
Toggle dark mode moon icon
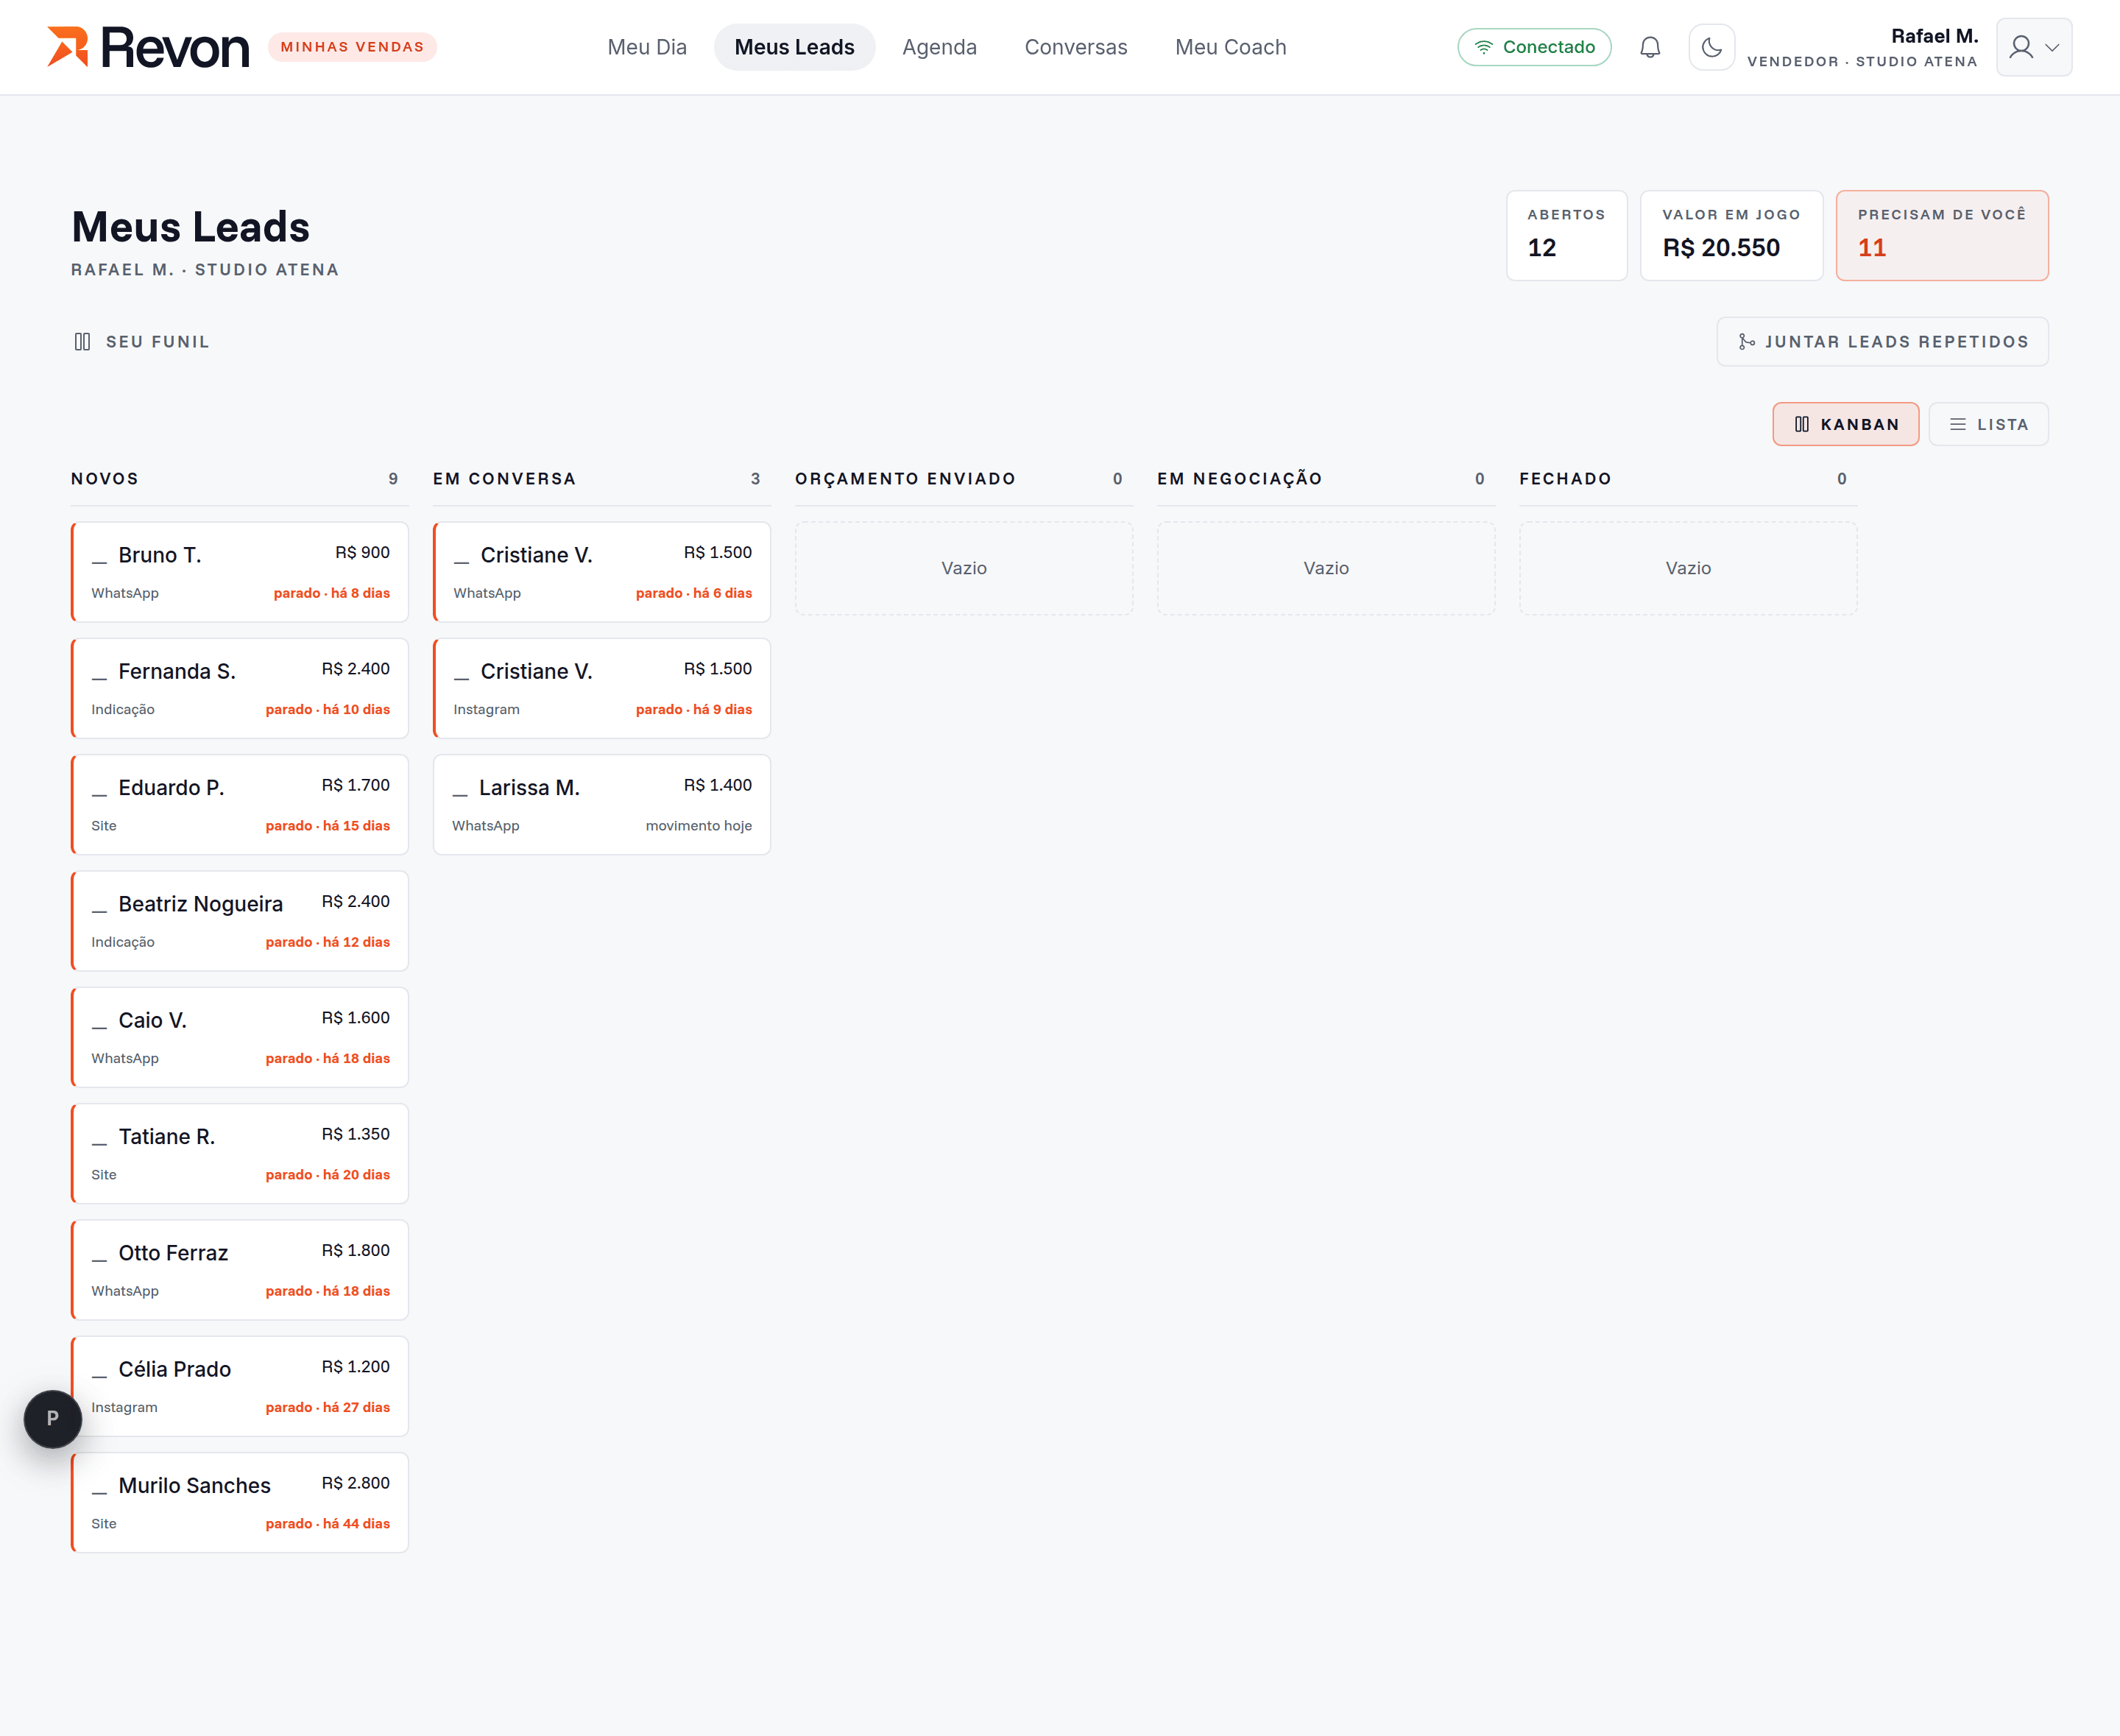[1711, 47]
